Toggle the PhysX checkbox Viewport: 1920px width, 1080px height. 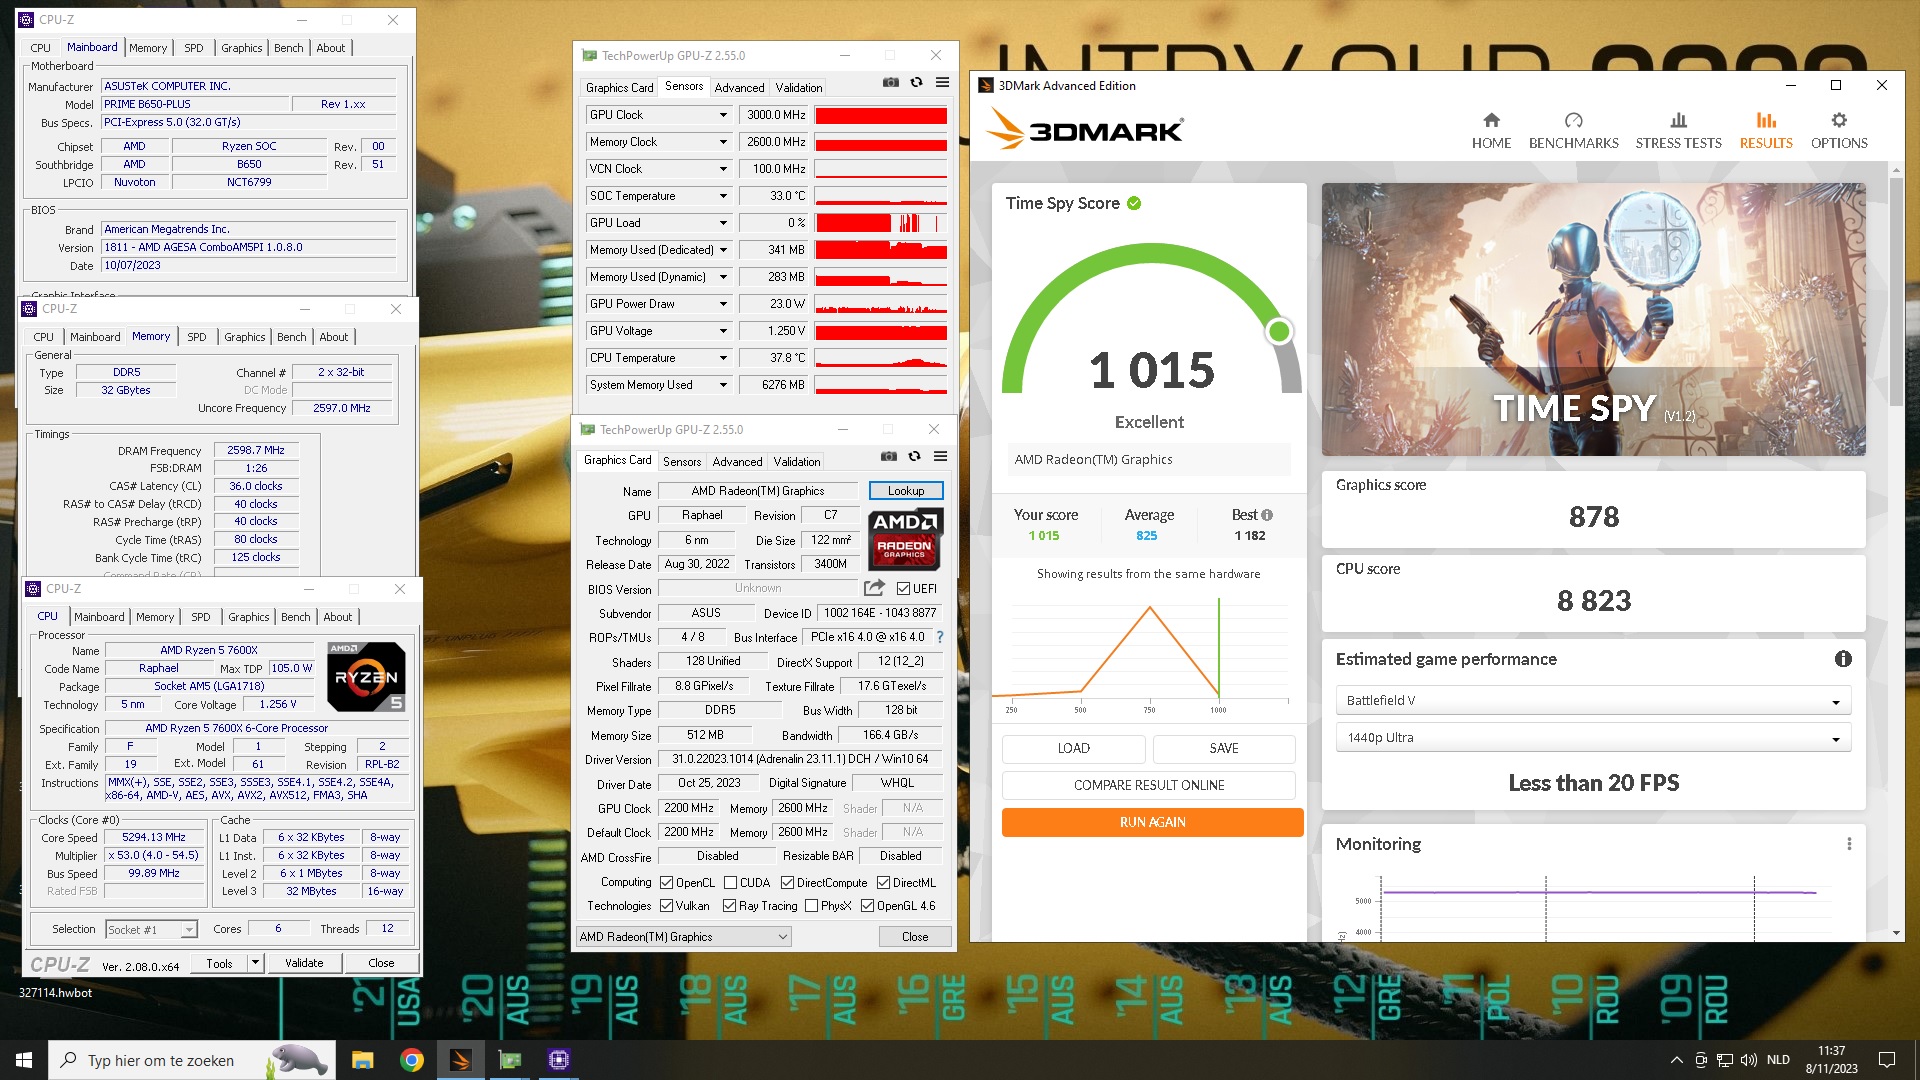click(812, 906)
